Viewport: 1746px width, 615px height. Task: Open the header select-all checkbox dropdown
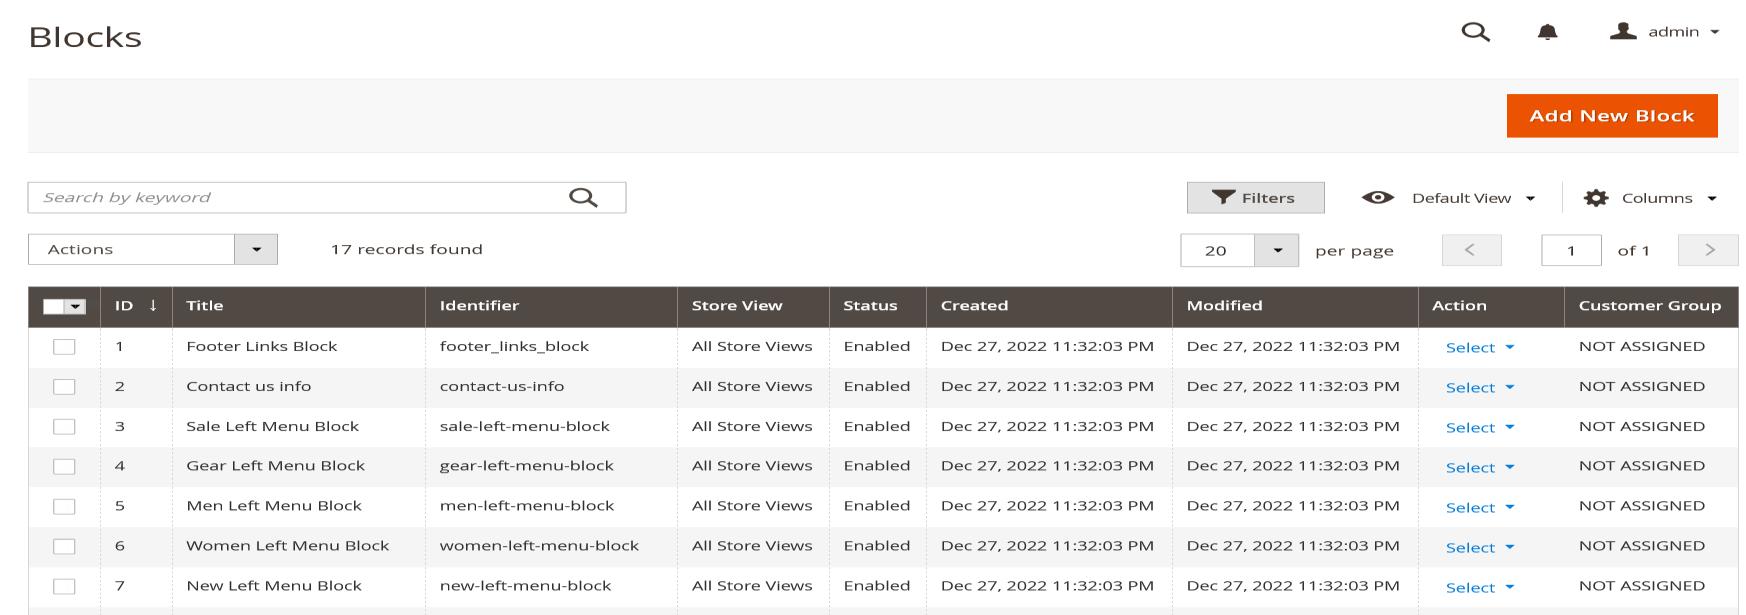[x=75, y=307]
